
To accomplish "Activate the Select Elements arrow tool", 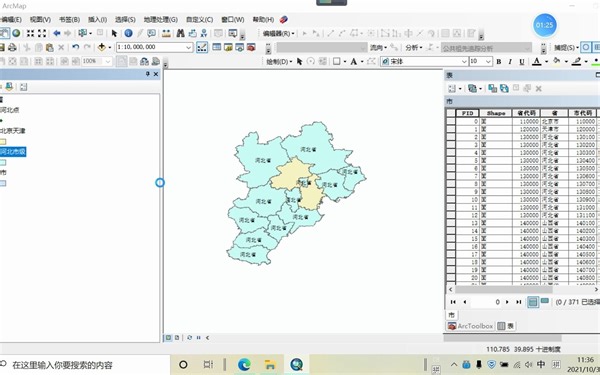I will click(114, 33).
